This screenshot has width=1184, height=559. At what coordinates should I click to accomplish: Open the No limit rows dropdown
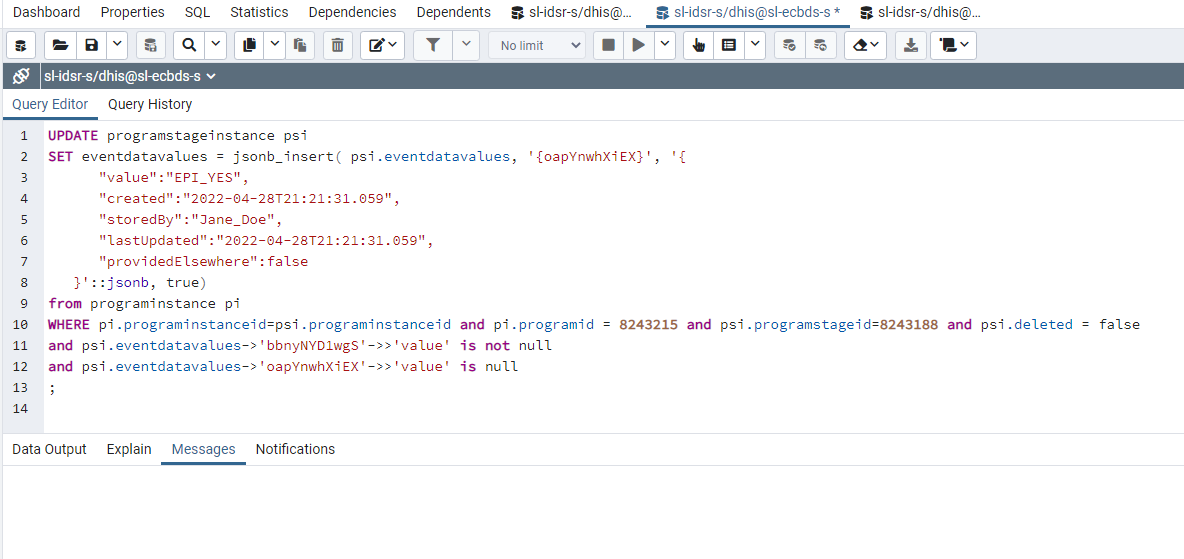(537, 45)
